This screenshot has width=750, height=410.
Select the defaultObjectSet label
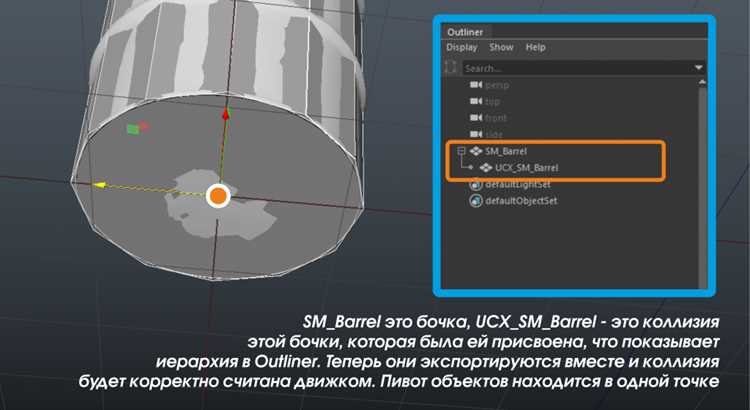(521, 201)
